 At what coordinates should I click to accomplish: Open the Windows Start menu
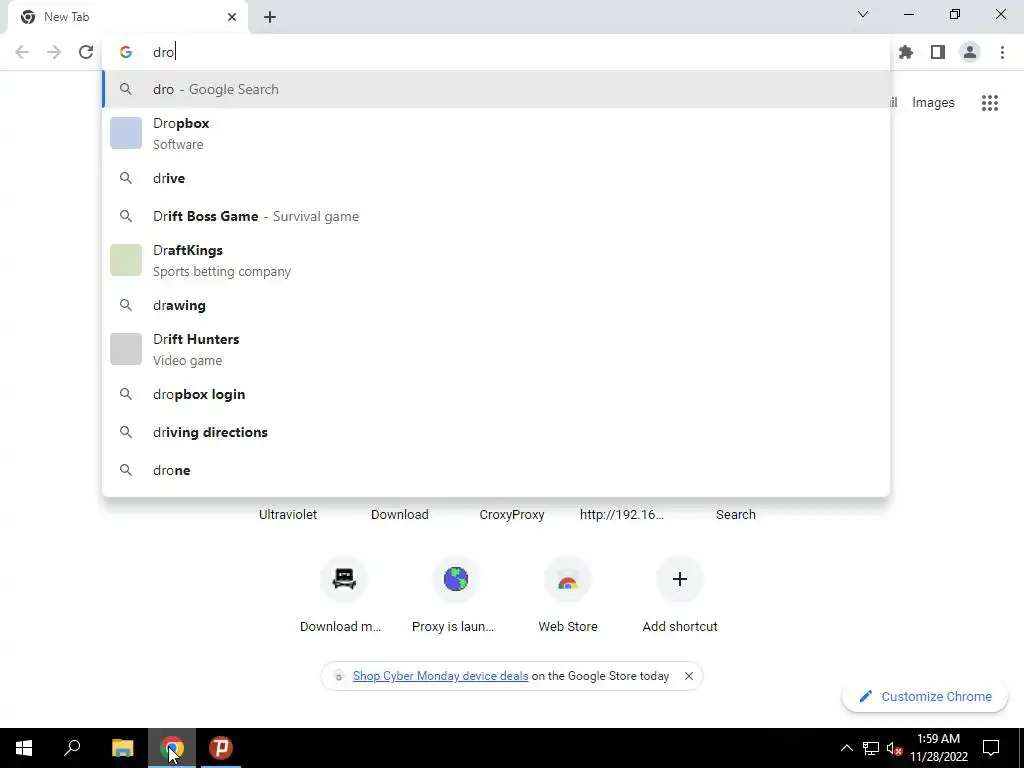coord(24,748)
